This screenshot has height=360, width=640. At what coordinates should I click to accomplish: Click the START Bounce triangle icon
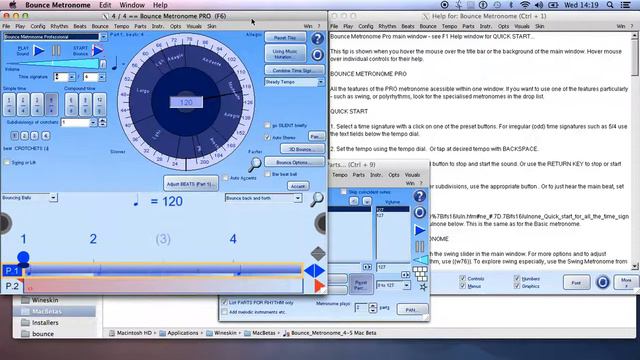[98, 51]
